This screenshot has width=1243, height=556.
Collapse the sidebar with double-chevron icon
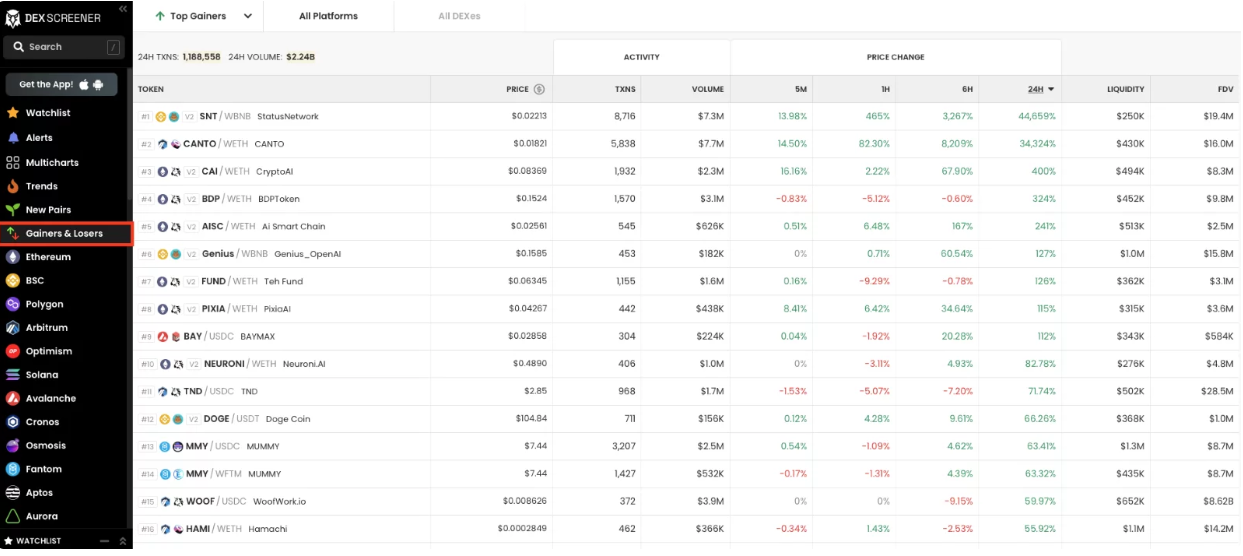click(x=123, y=8)
